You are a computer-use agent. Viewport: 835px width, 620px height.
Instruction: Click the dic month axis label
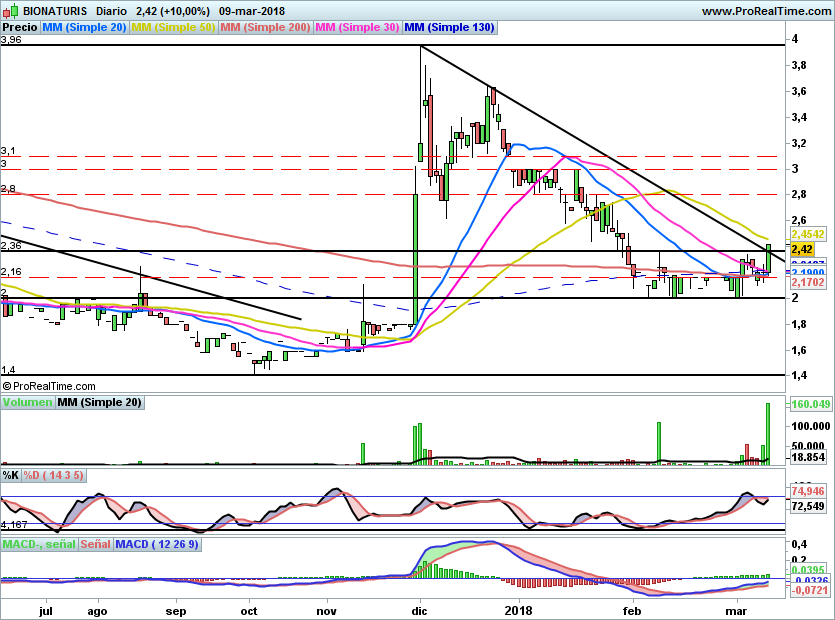point(420,611)
